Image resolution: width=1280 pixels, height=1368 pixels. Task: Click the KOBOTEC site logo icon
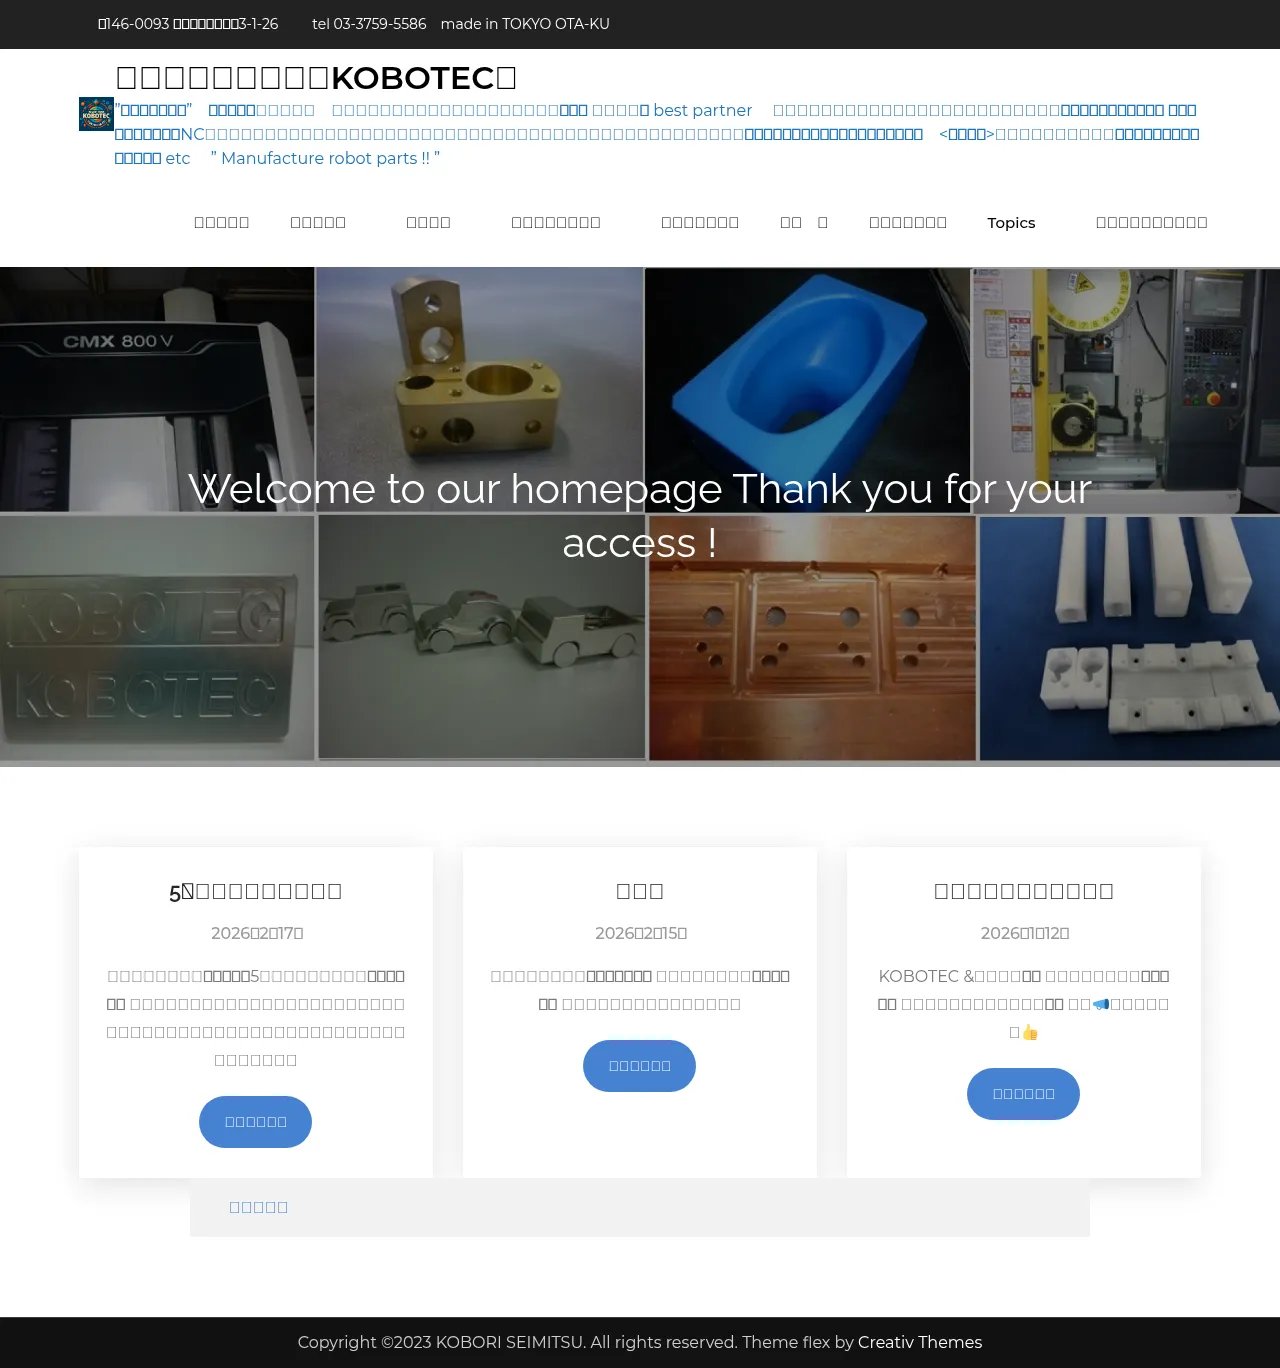point(96,114)
